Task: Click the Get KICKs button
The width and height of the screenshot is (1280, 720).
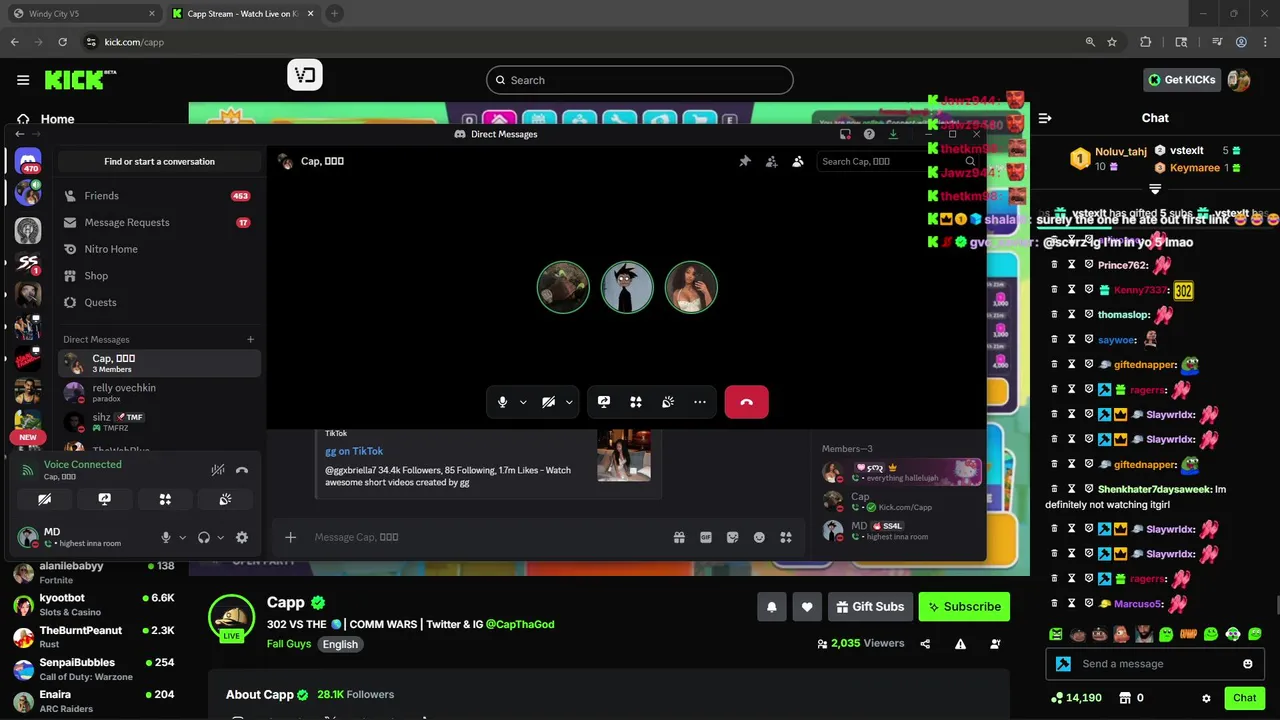Action: tap(1181, 80)
